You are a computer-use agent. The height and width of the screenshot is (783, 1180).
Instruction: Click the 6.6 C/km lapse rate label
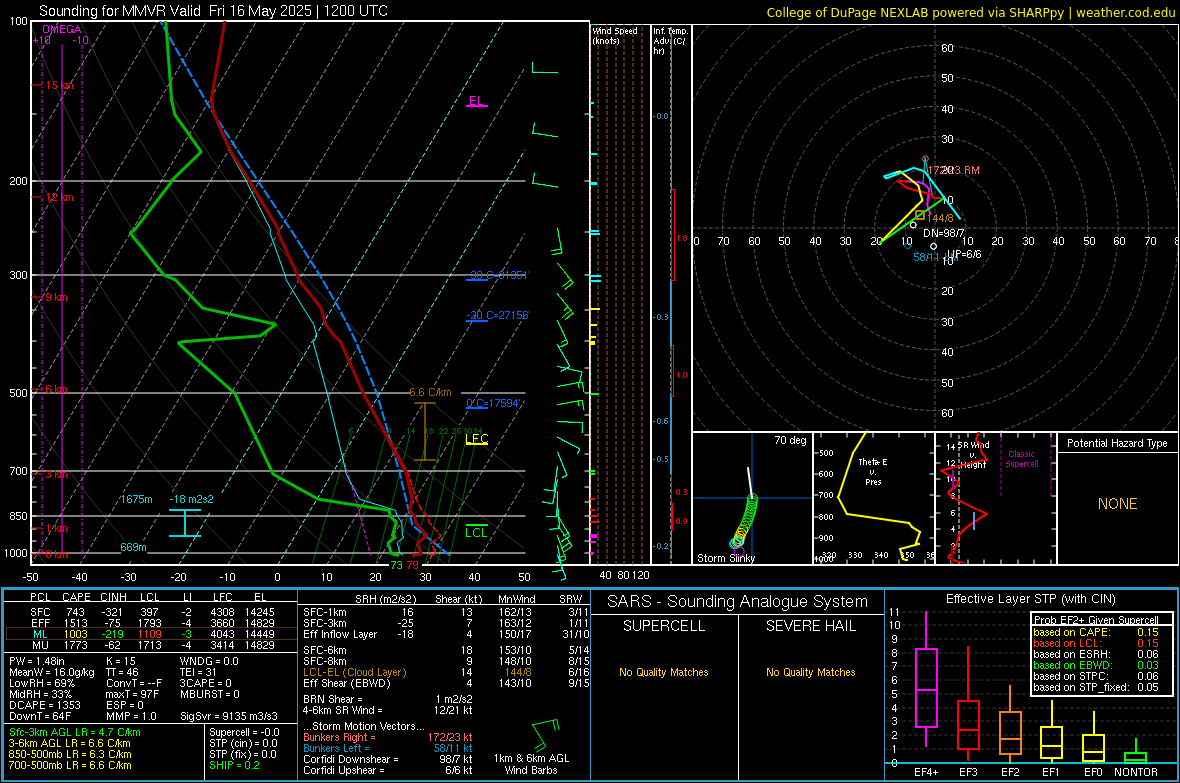[x=430, y=392]
